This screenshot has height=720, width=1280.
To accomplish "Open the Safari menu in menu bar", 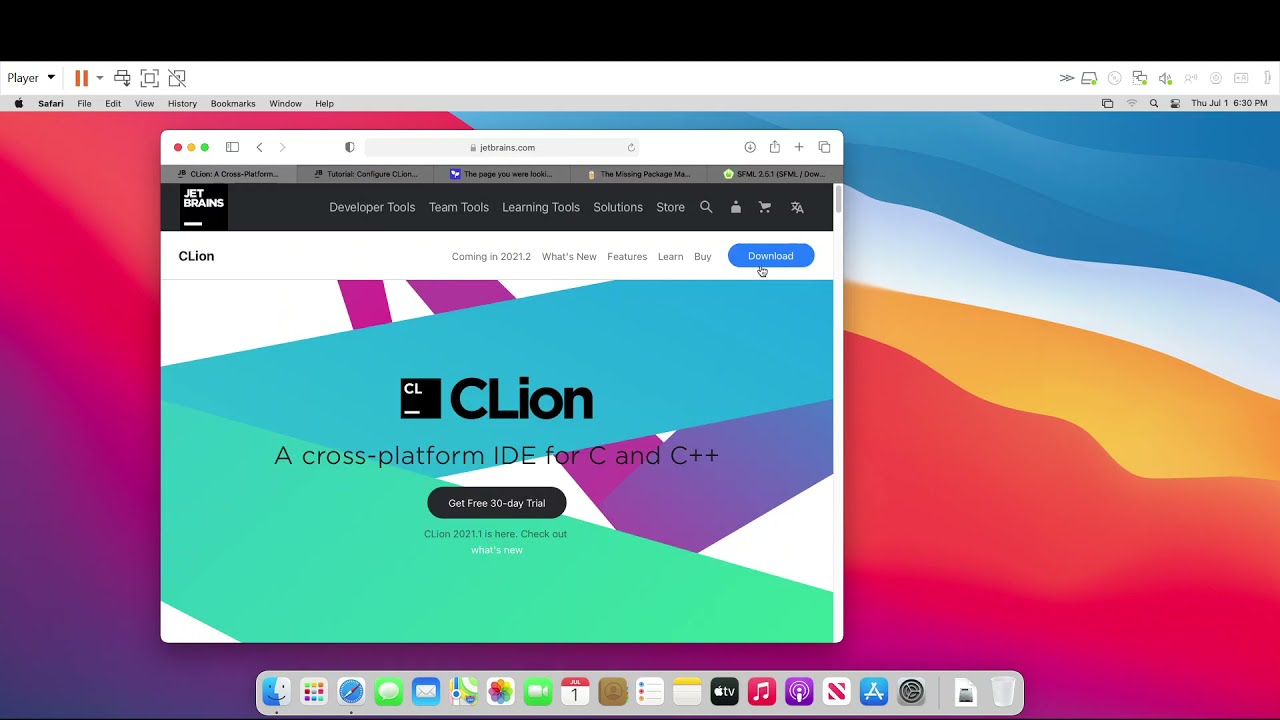I will 51,103.
